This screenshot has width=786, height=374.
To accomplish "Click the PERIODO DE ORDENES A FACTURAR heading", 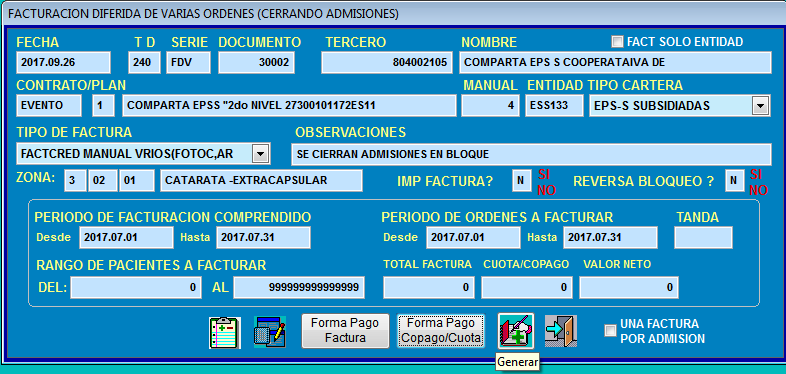I will 497,217.
